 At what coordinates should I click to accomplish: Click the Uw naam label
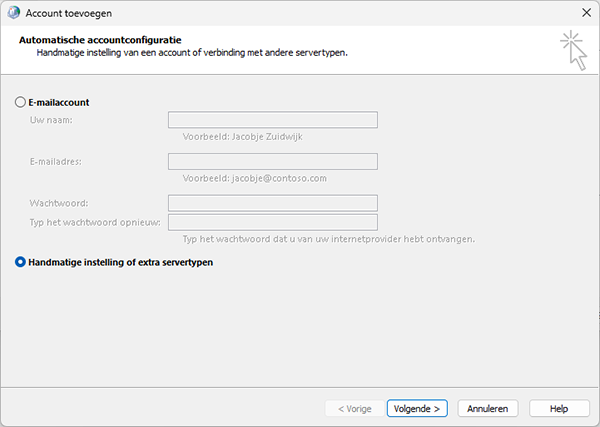pyautogui.click(x=51, y=120)
